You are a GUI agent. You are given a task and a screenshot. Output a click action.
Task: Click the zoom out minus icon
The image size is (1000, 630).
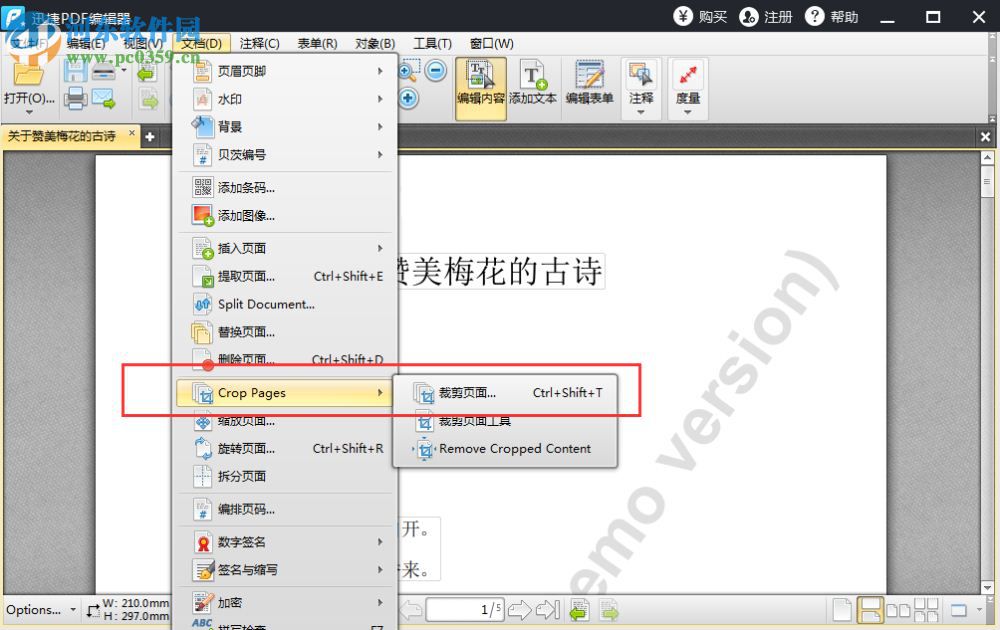click(x=435, y=69)
